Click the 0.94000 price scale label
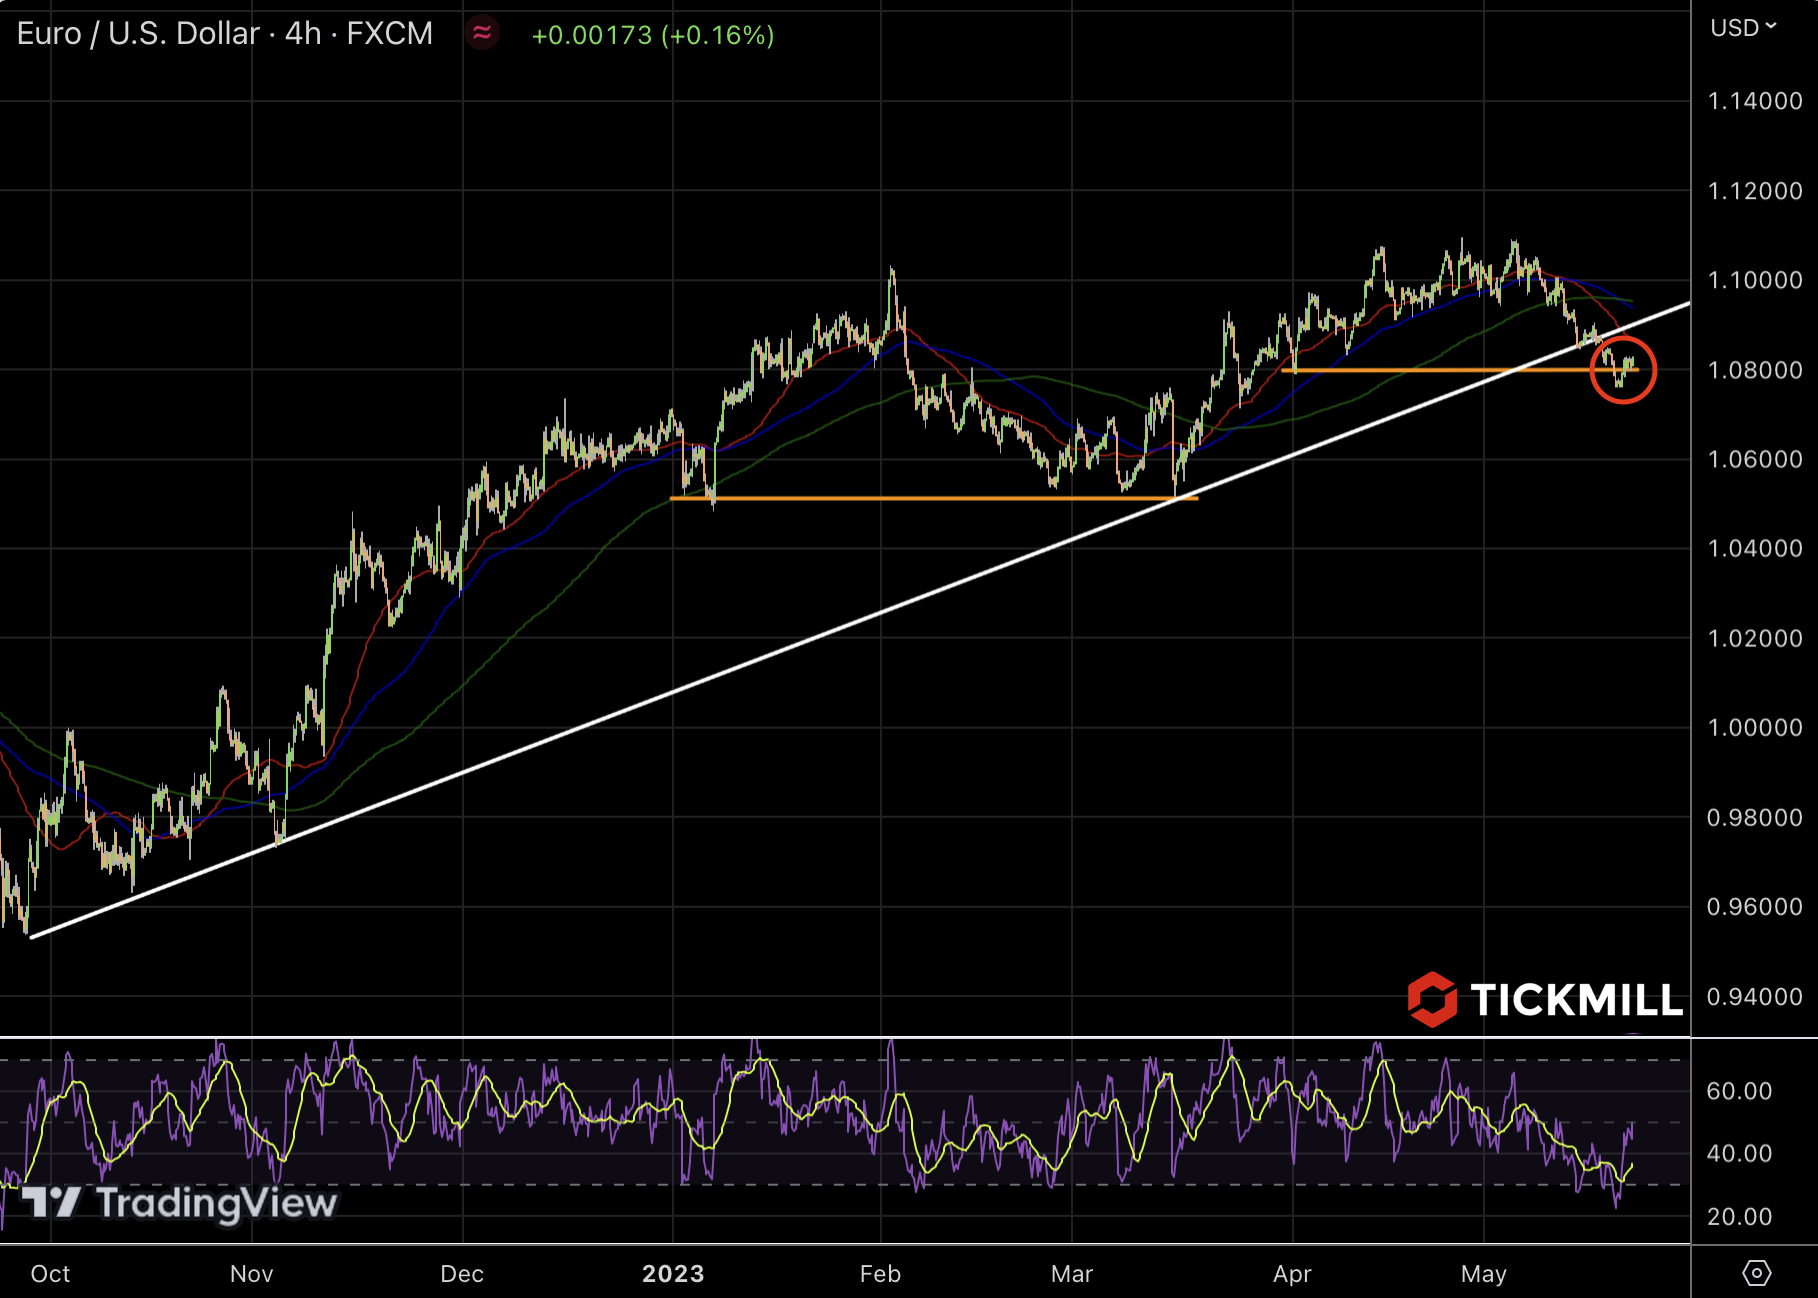The height and width of the screenshot is (1298, 1818). click(x=1754, y=996)
